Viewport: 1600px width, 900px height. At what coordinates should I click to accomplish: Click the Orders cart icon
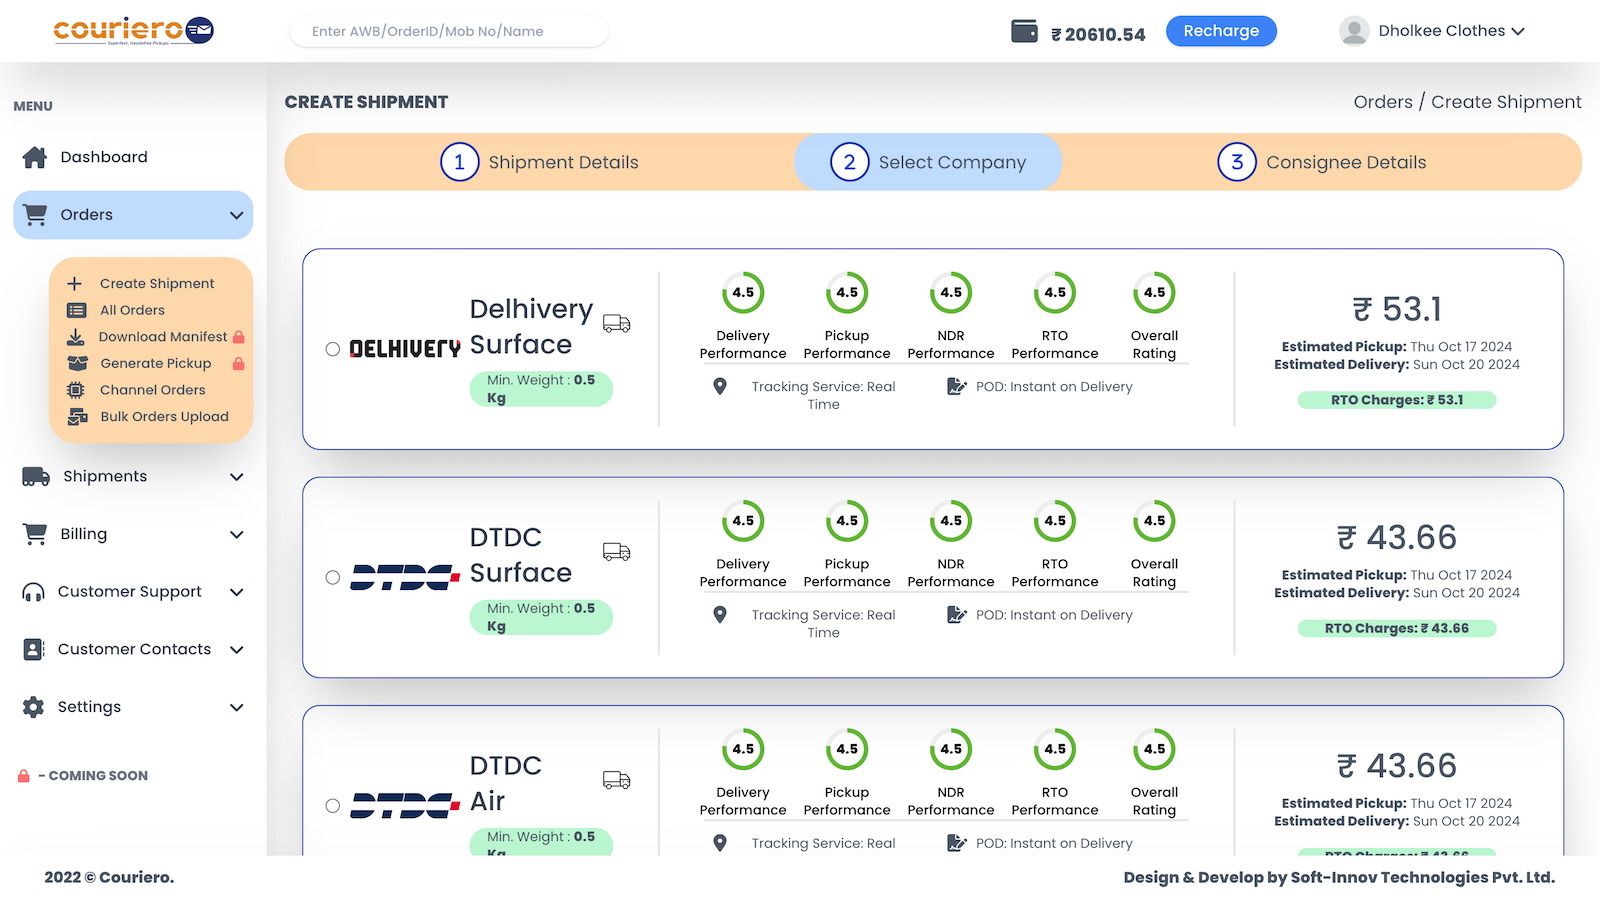[x=35, y=215]
